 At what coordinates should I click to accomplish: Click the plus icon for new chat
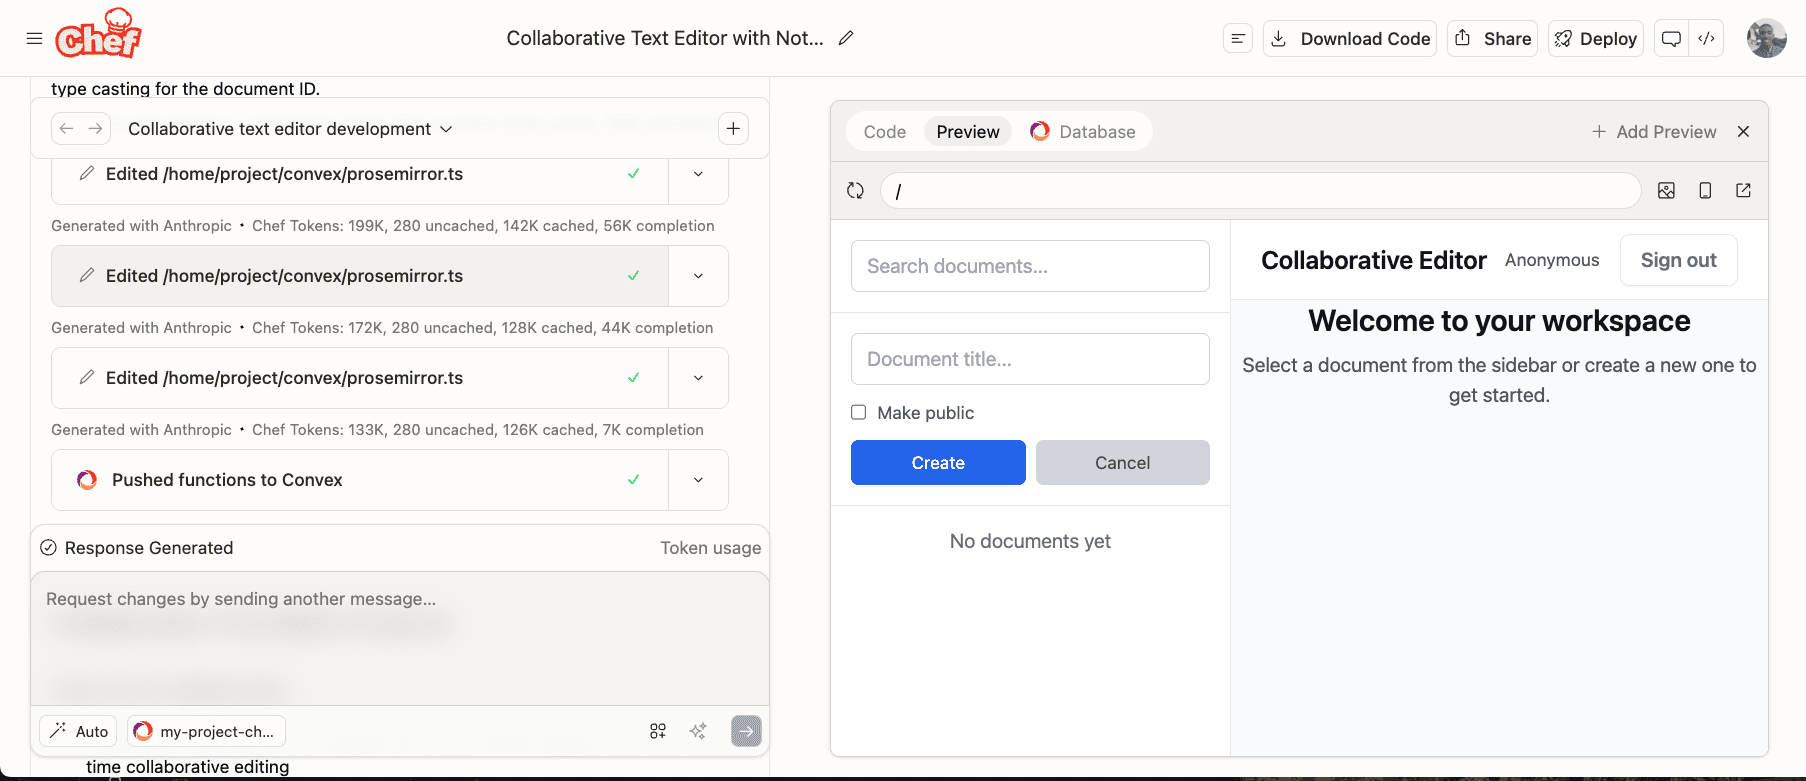click(x=733, y=128)
